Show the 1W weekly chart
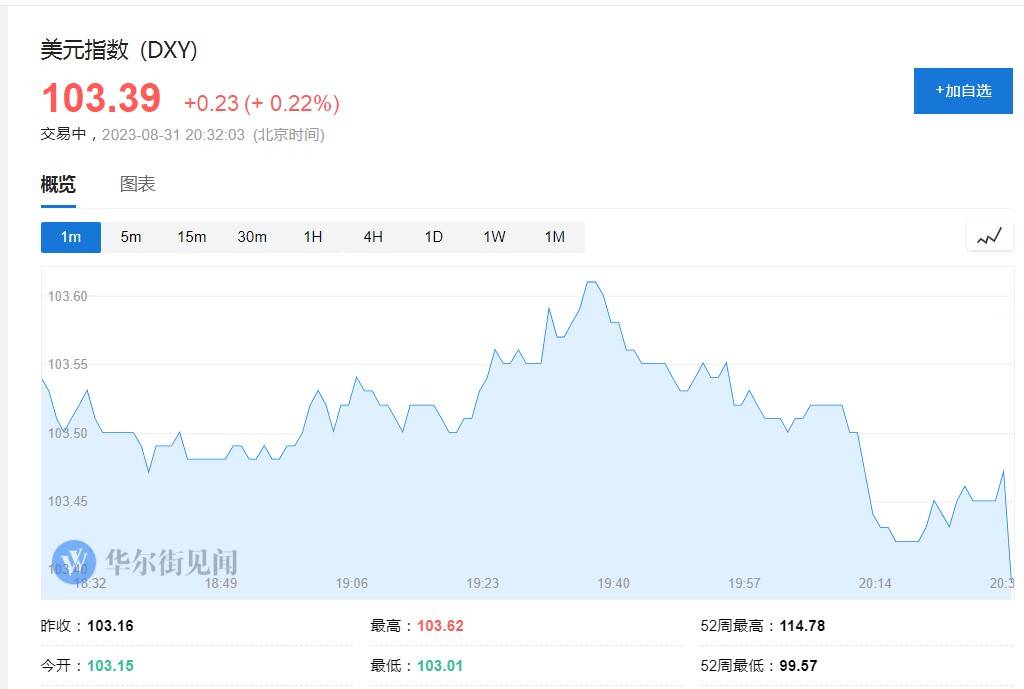 point(494,237)
